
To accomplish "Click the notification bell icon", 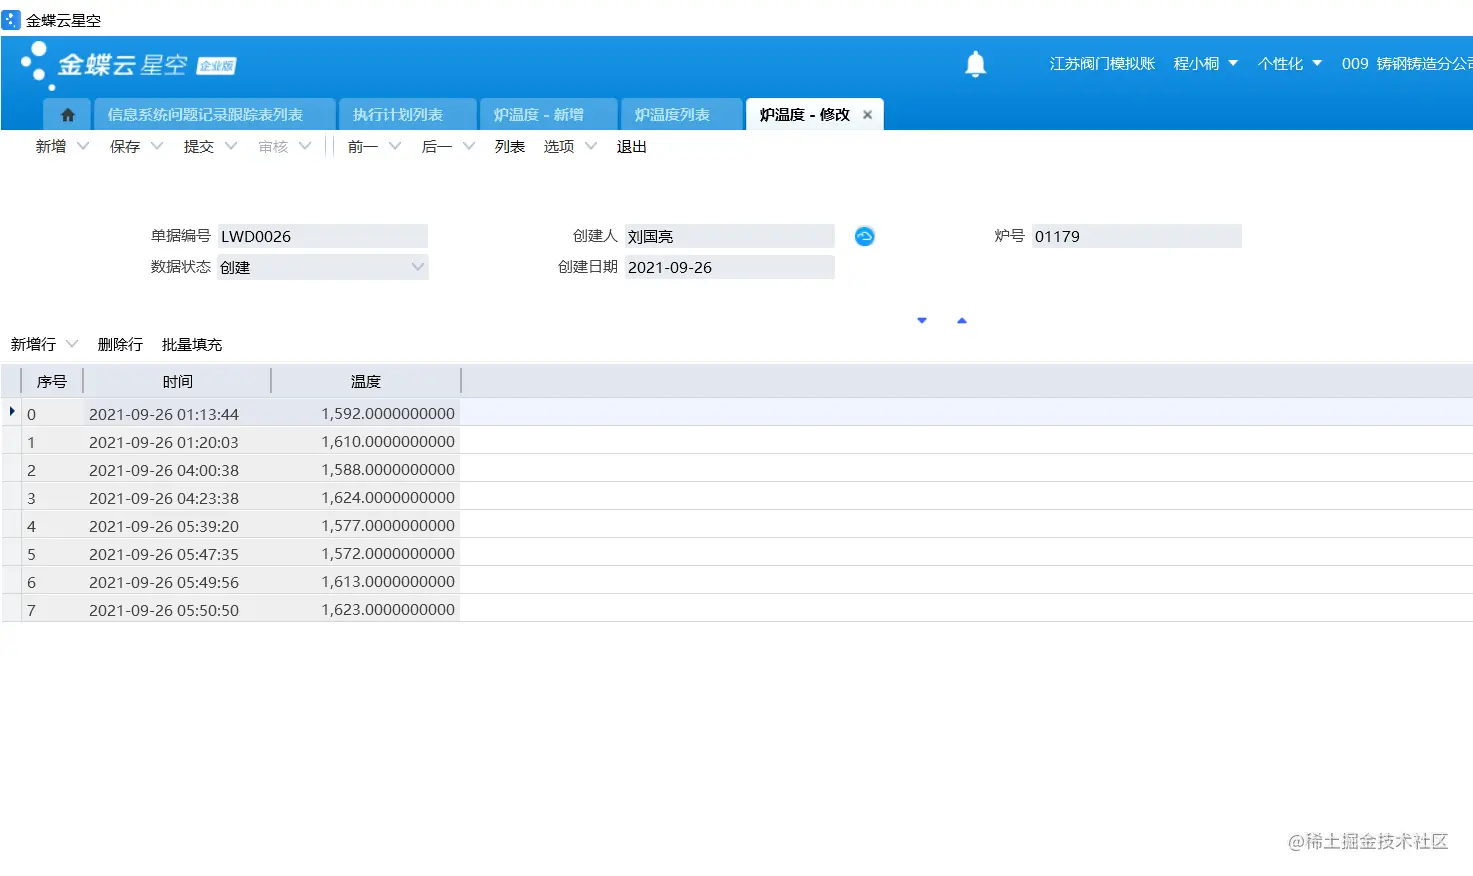I will click(975, 63).
